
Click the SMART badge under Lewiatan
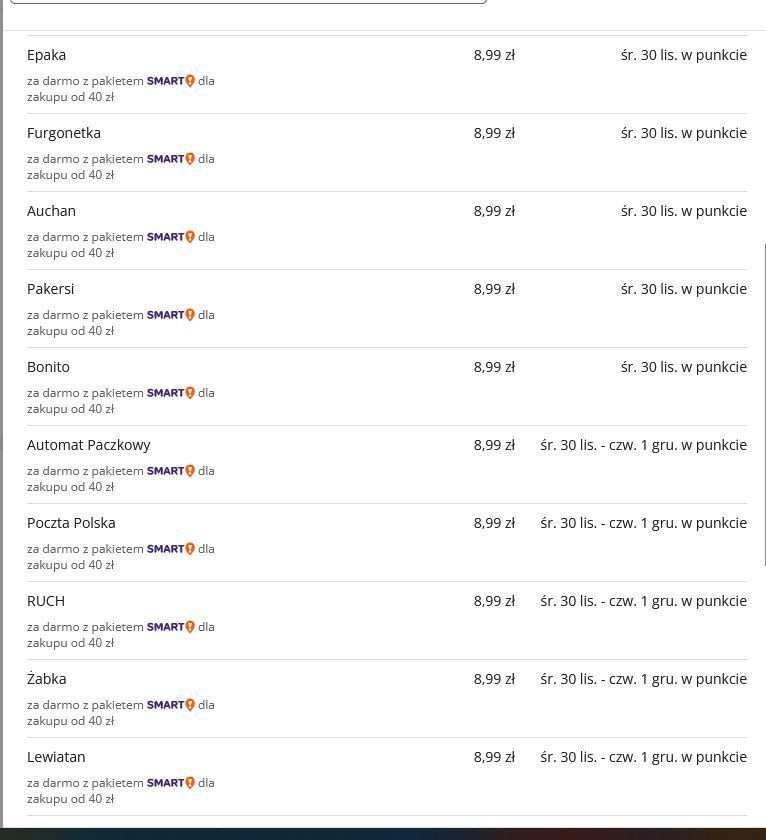[170, 783]
